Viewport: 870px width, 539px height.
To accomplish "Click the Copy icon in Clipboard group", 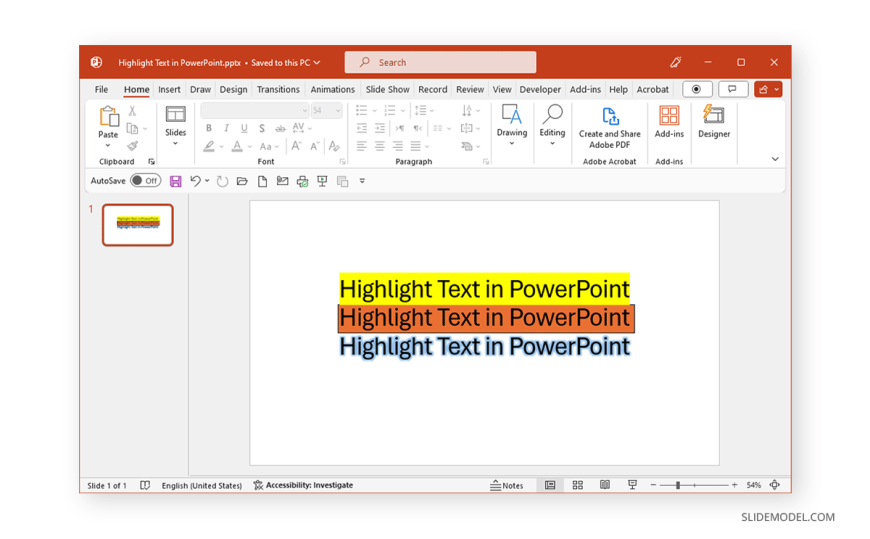I will pyautogui.click(x=132, y=128).
